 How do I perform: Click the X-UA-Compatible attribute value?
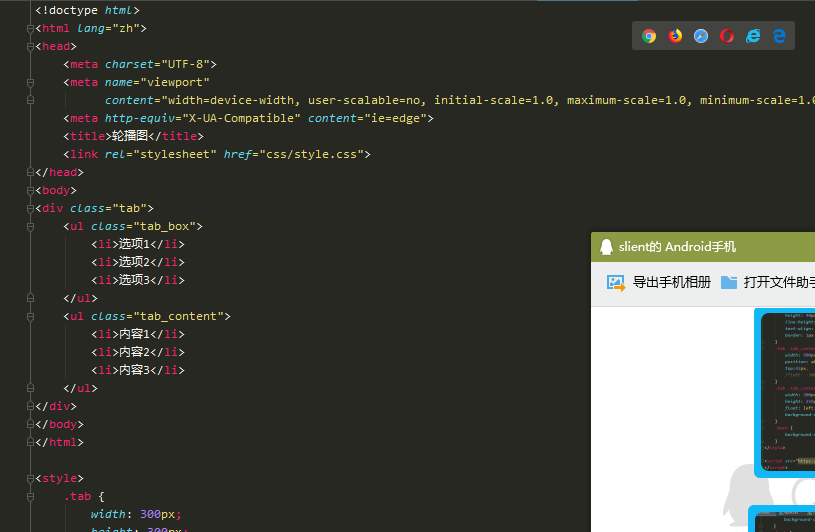coord(241,118)
